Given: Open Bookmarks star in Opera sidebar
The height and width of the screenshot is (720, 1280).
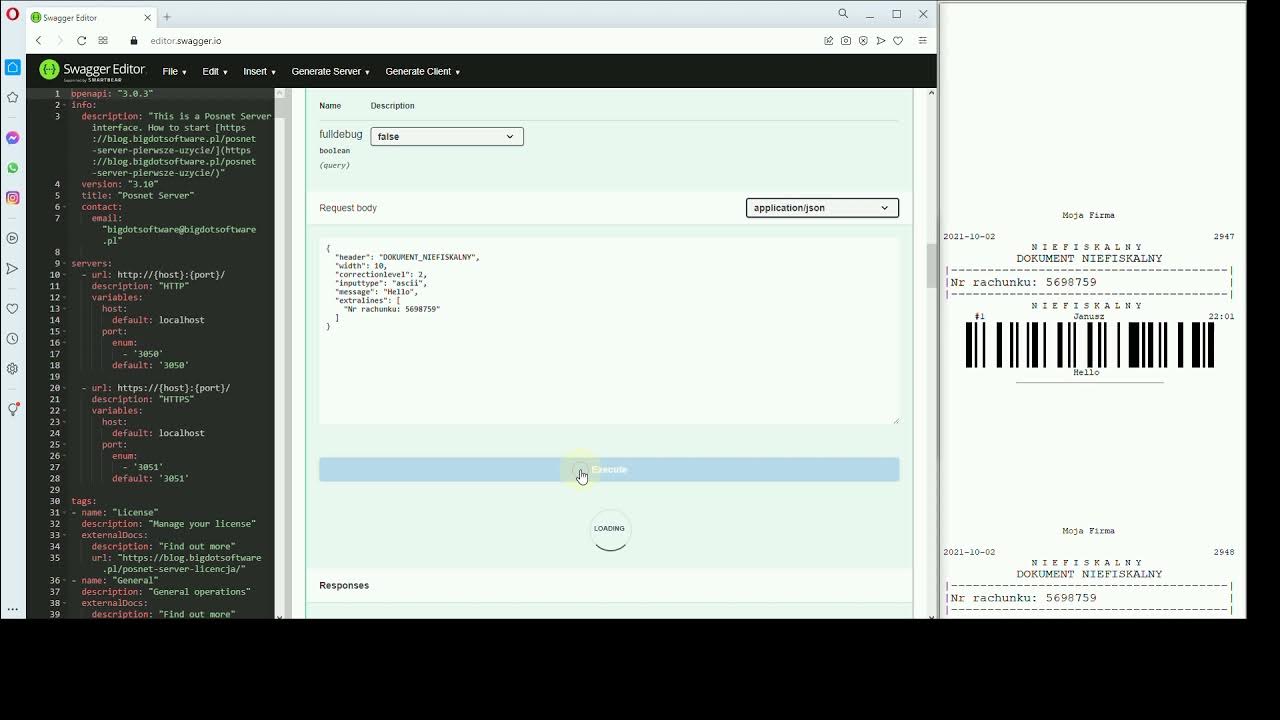Looking at the screenshot, I should click(x=12, y=97).
